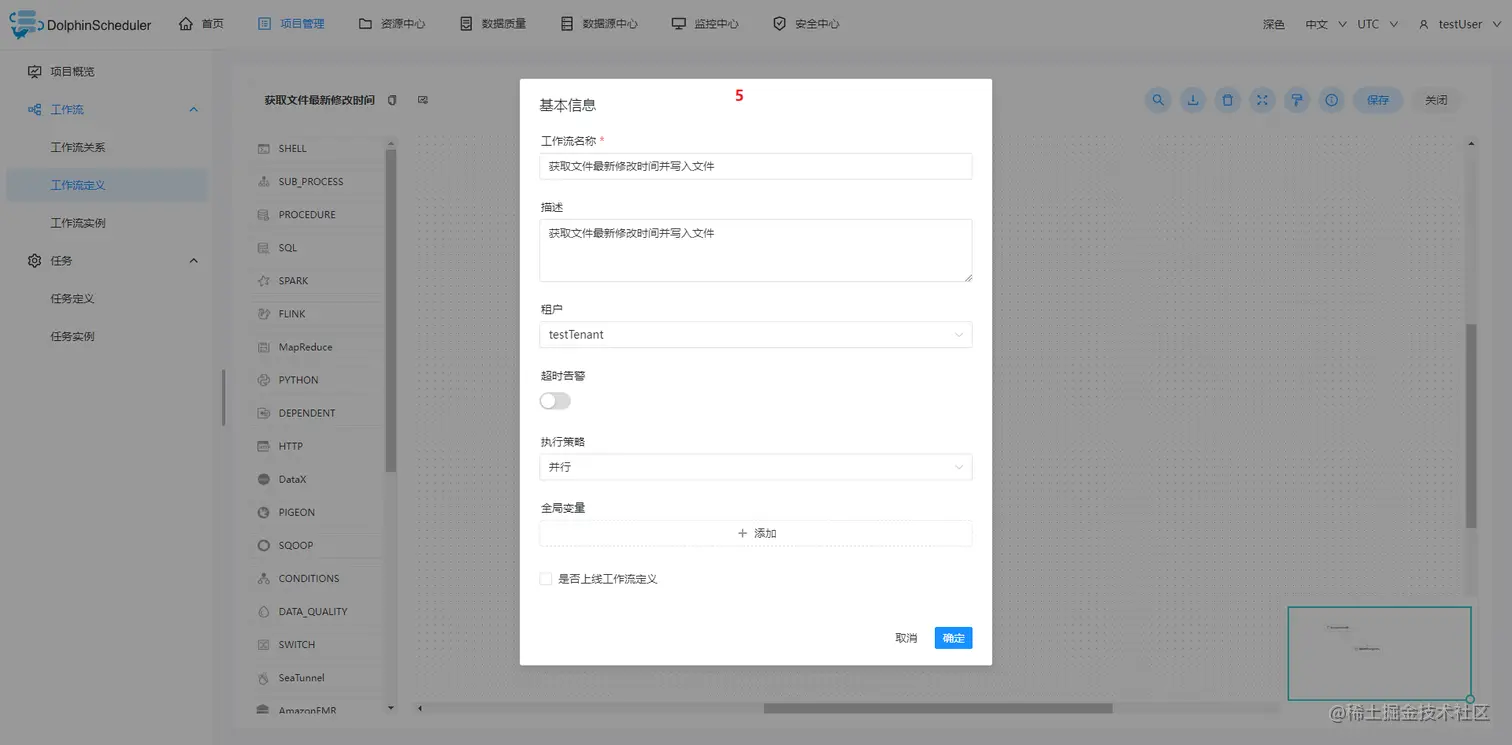This screenshot has height=745, width=1512.
Task: Click the download workflow icon
Action: [x=1192, y=100]
